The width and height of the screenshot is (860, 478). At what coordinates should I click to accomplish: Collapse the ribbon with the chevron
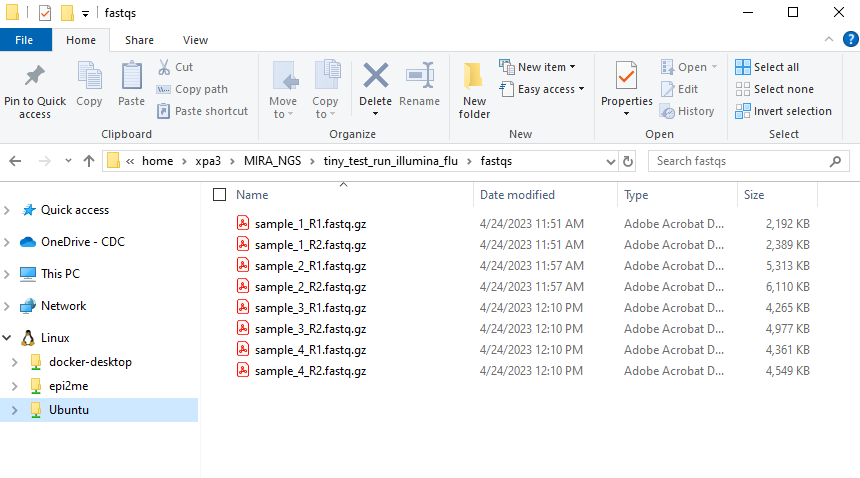[x=829, y=39]
